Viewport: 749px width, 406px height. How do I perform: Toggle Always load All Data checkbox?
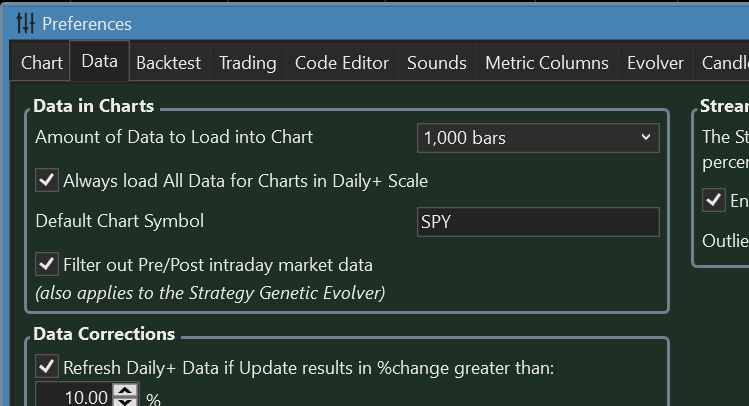click(46, 180)
